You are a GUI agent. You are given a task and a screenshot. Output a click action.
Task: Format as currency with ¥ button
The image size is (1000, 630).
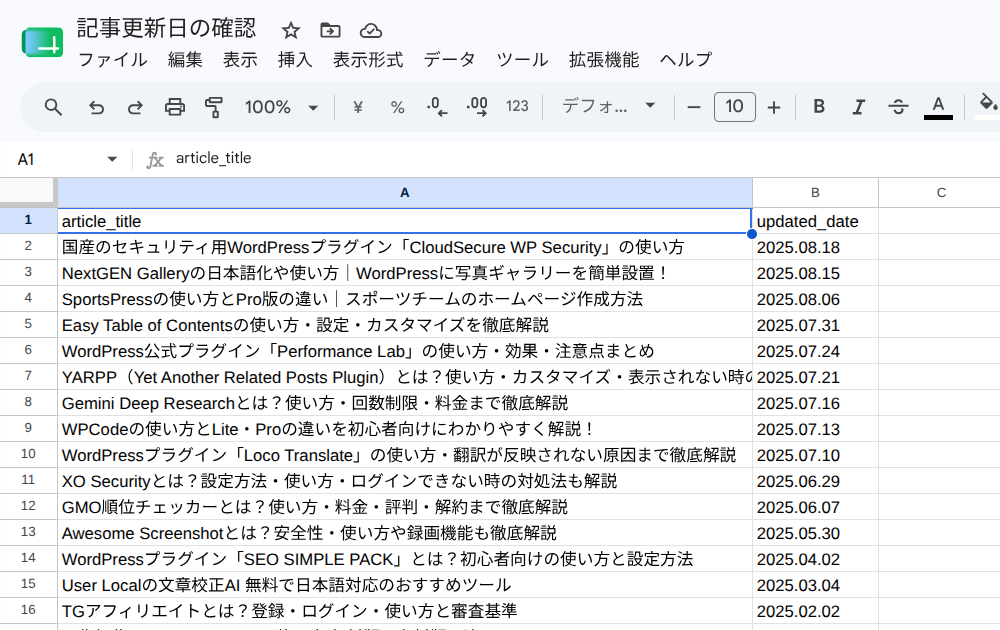(358, 107)
